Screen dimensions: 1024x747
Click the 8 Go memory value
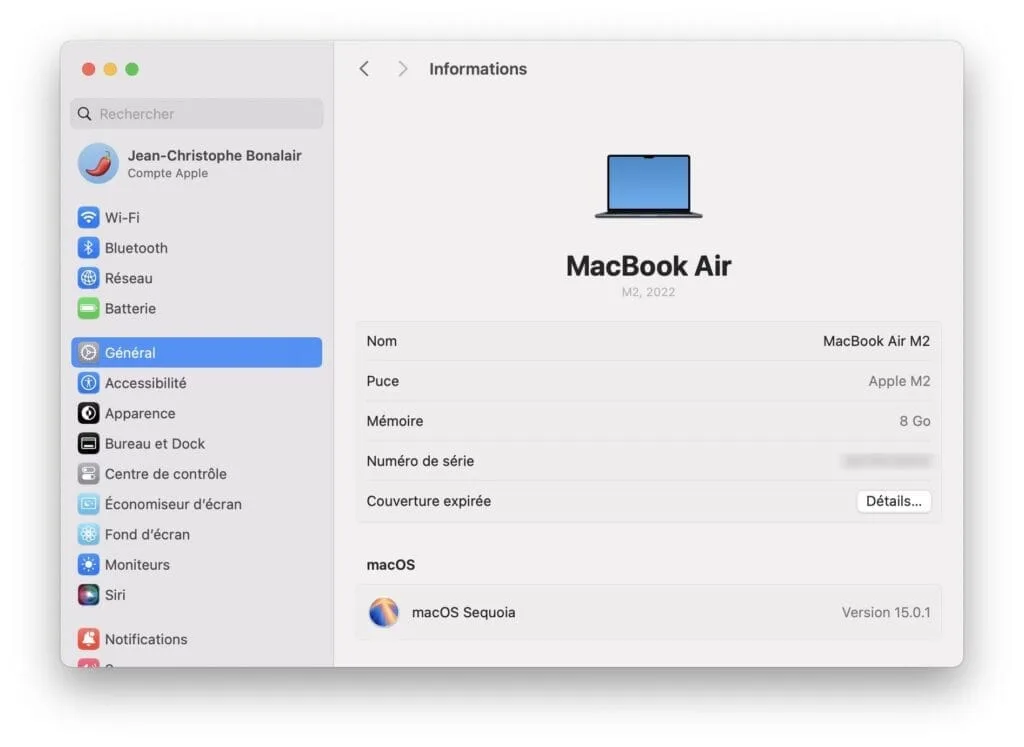915,421
